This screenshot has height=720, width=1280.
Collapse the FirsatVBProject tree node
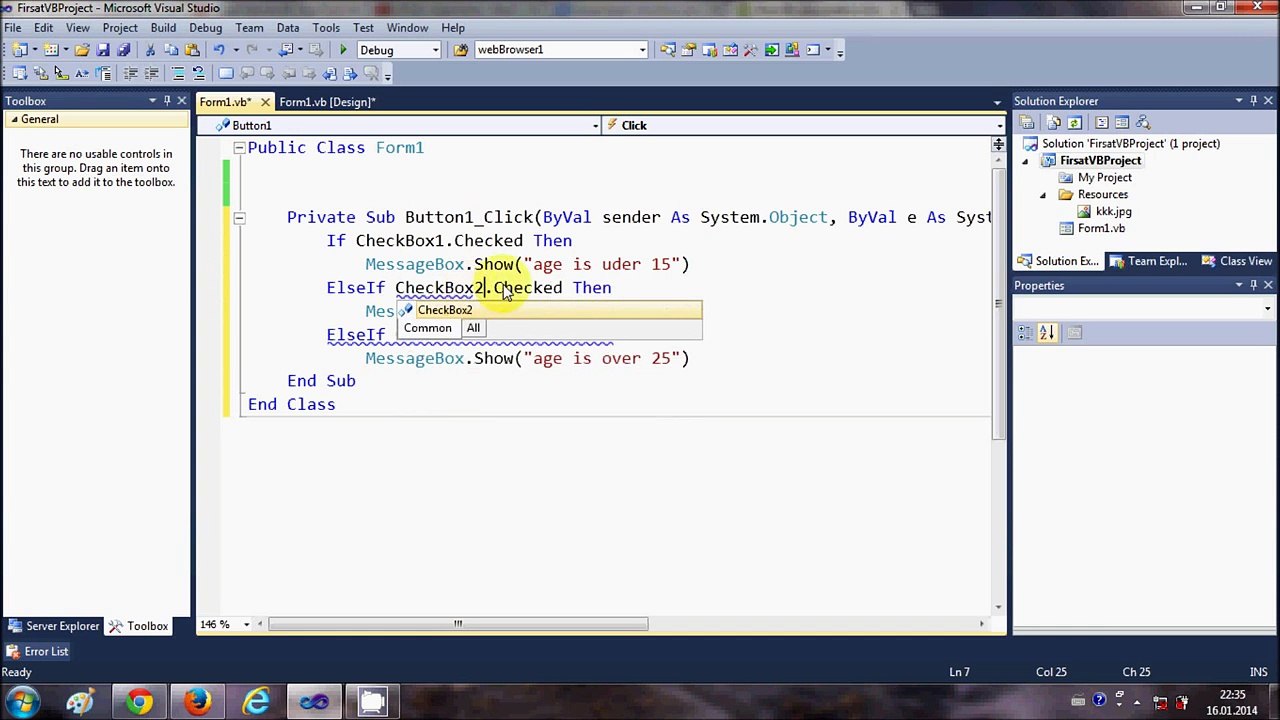[x=1025, y=161]
